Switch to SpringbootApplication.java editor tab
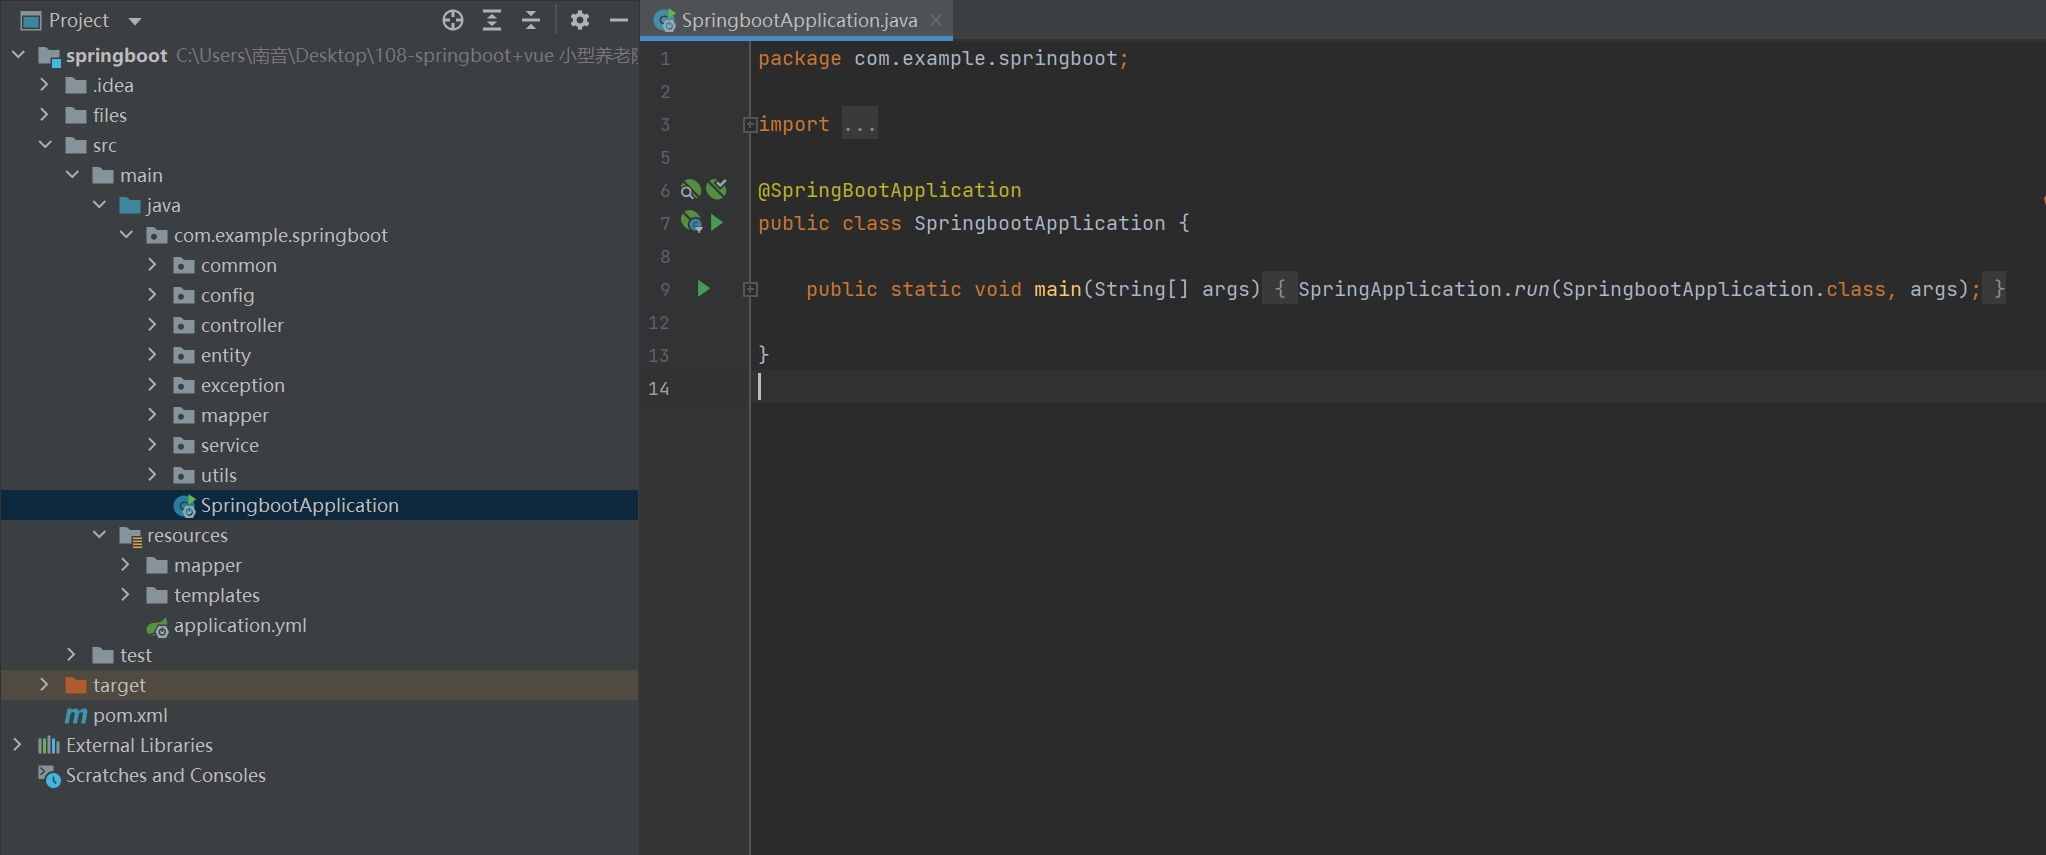 (799, 20)
